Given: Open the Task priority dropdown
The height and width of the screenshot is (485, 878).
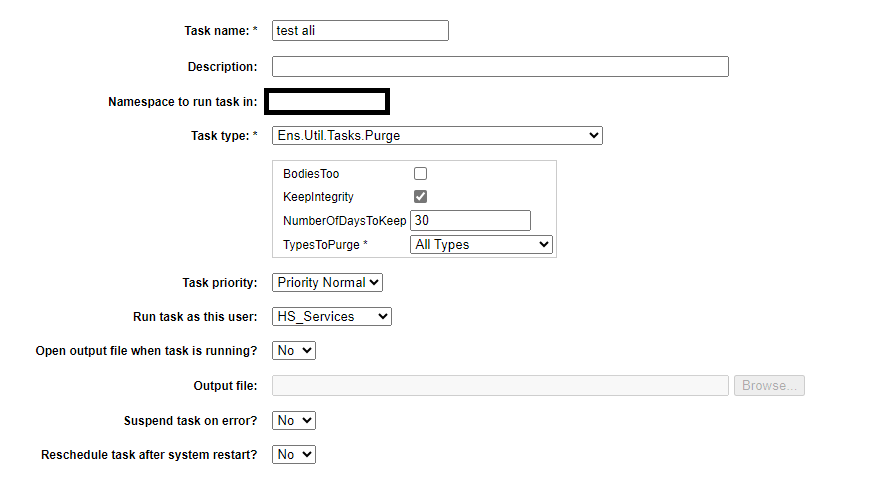Looking at the screenshot, I should tap(327, 283).
